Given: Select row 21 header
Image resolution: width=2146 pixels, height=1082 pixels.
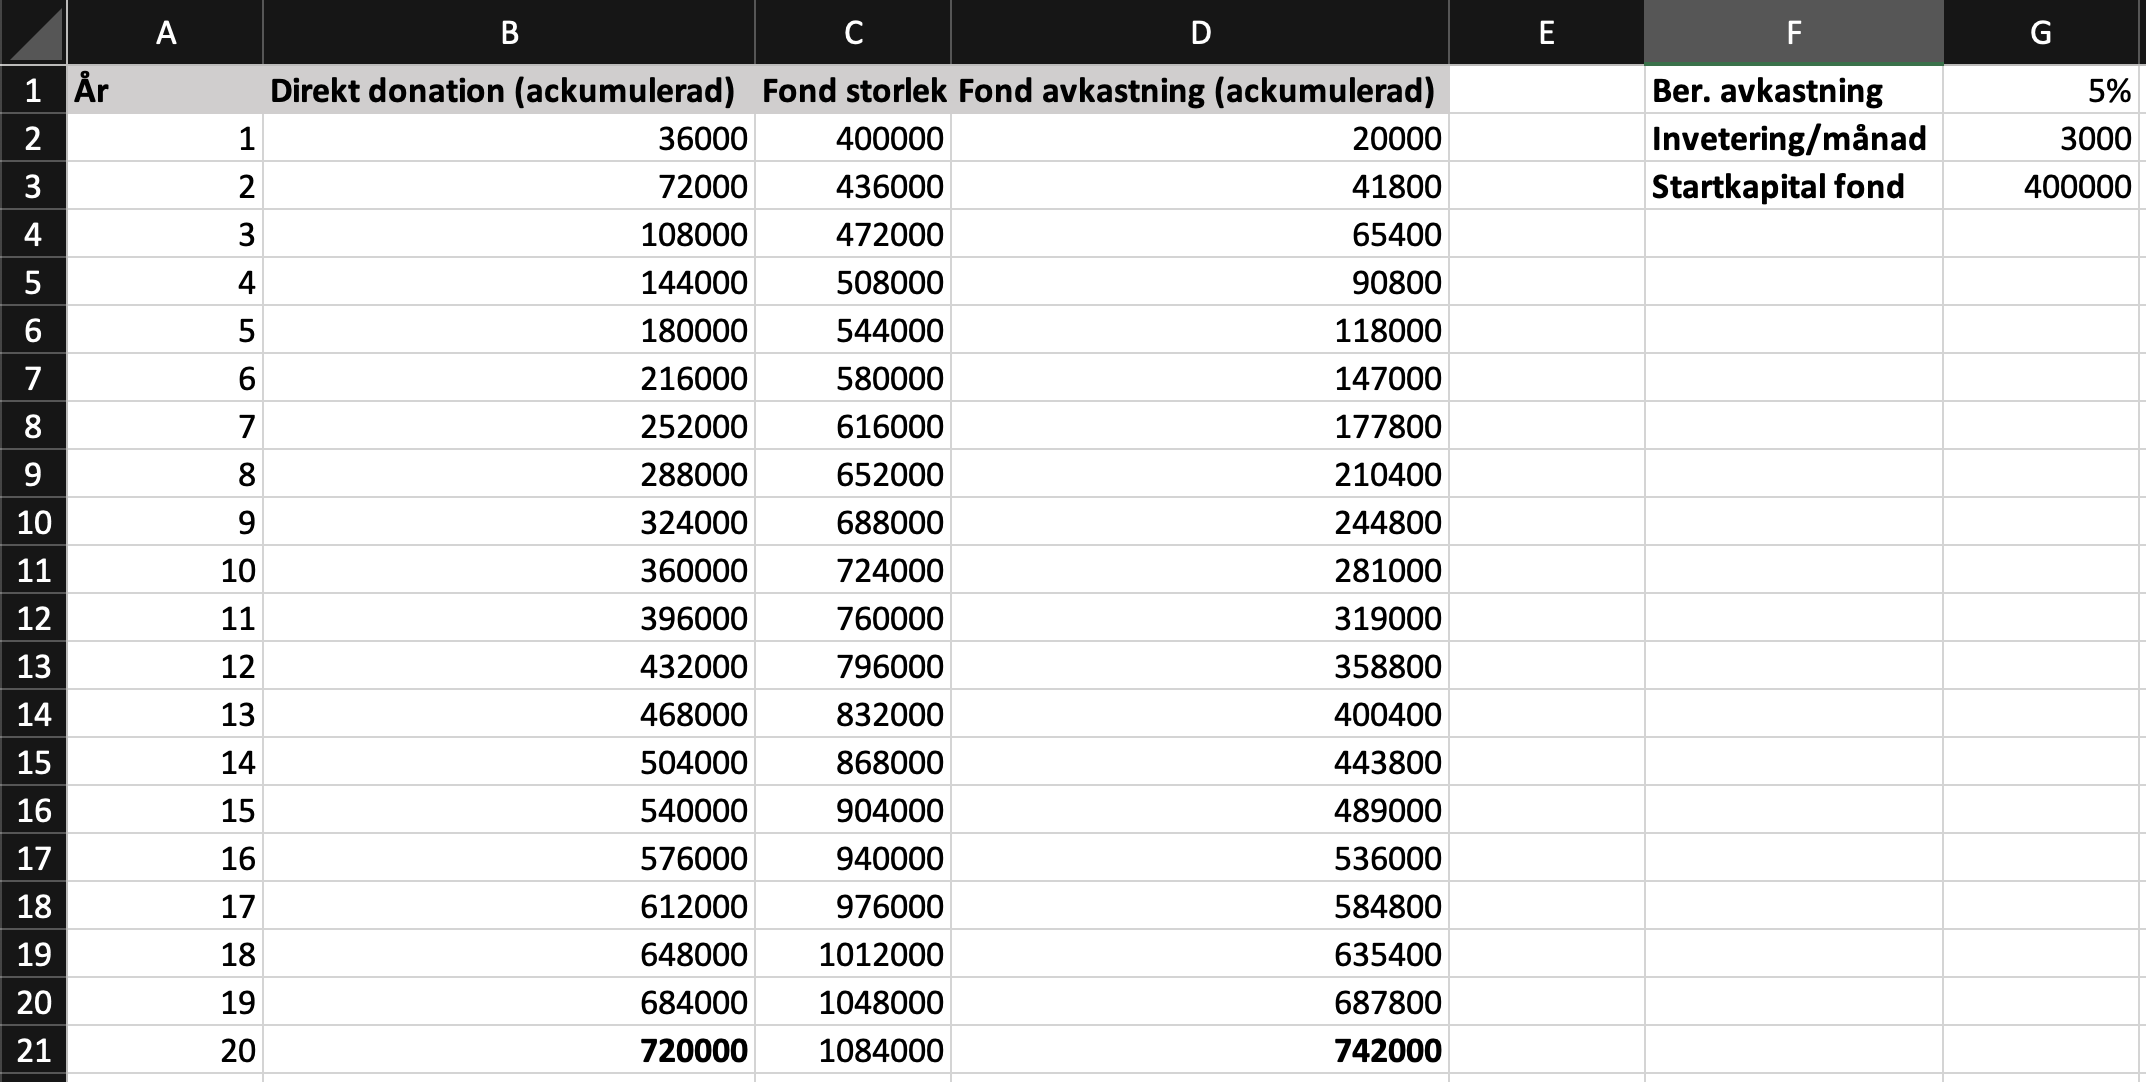Looking at the screenshot, I should click(33, 1051).
